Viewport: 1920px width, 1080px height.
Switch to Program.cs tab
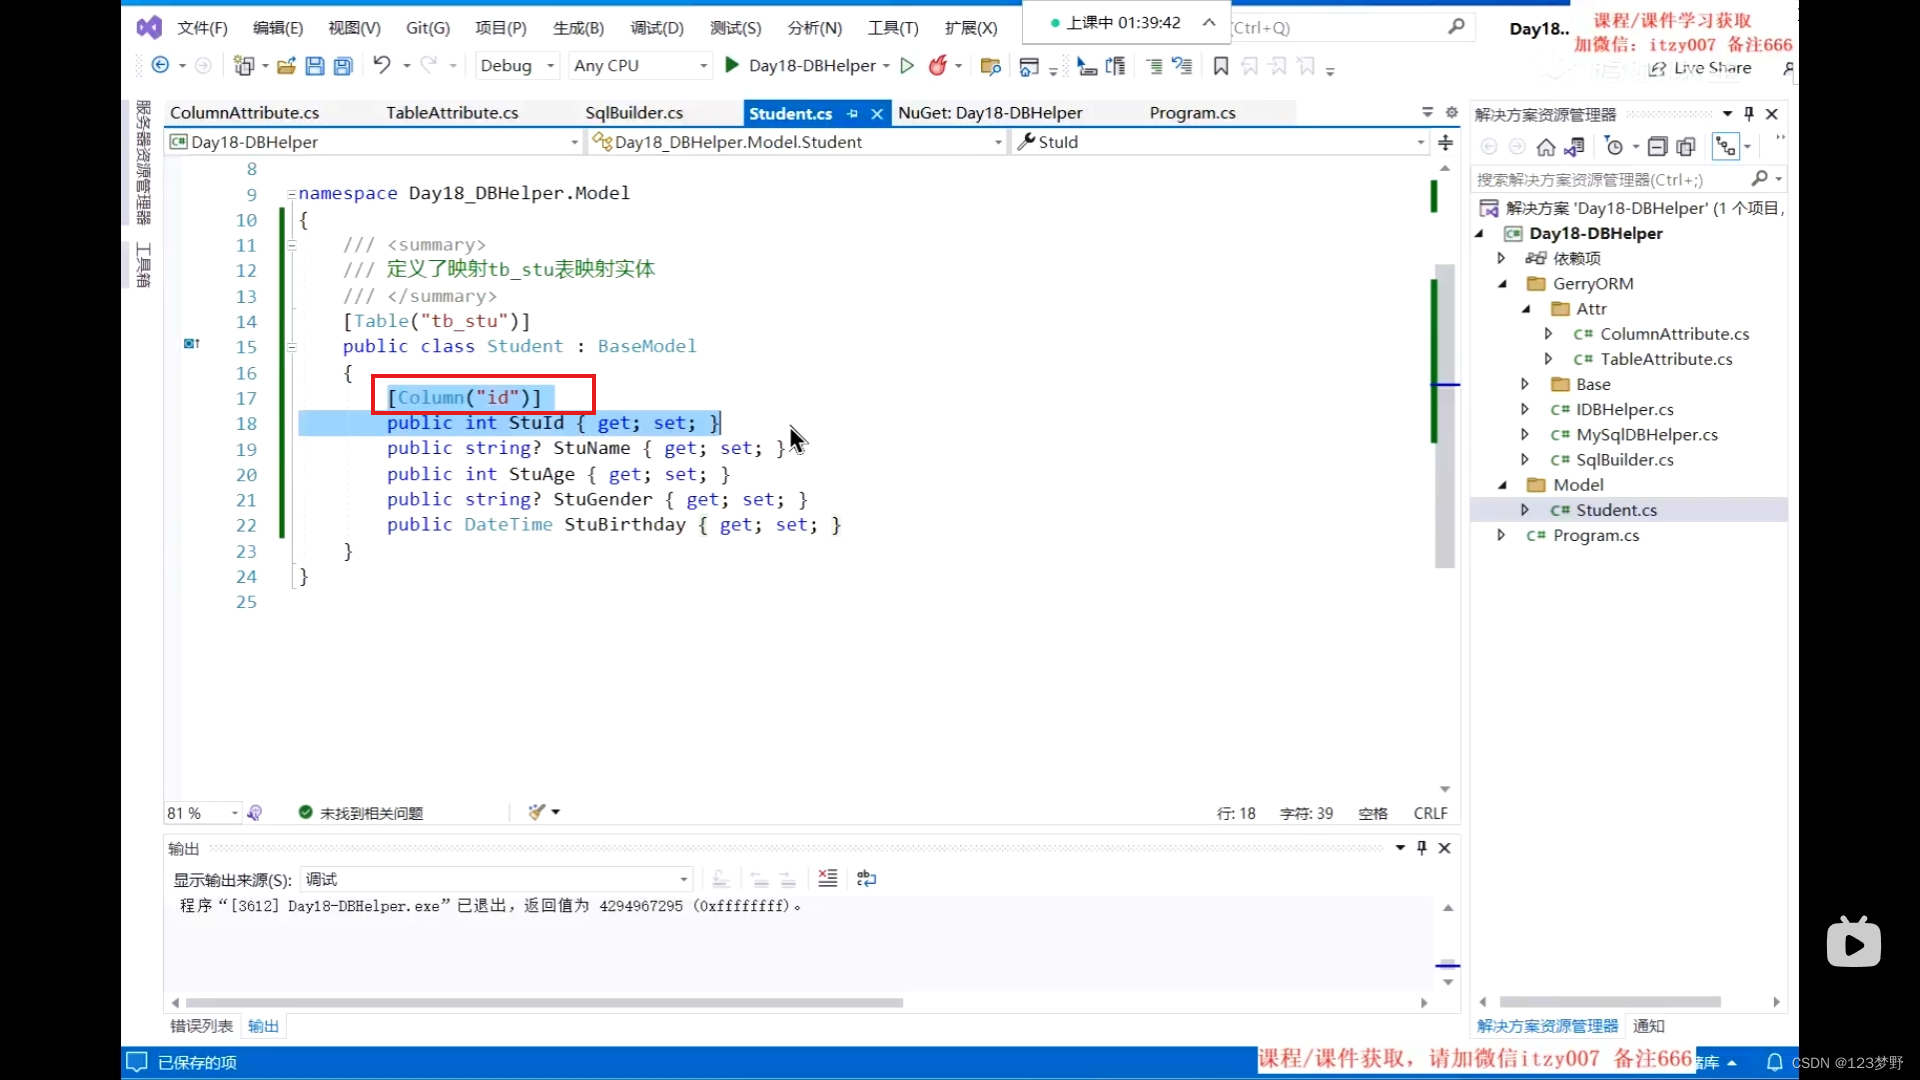tap(1191, 112)
